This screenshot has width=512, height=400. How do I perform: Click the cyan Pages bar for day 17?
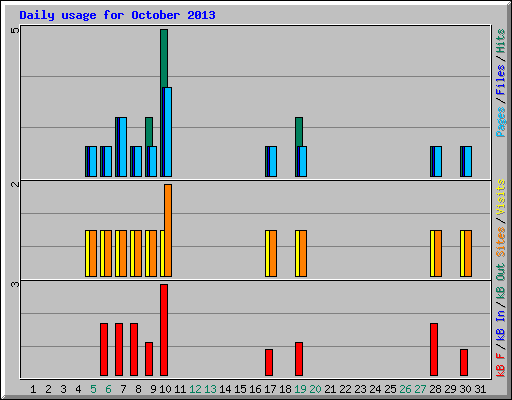(273, 161)
